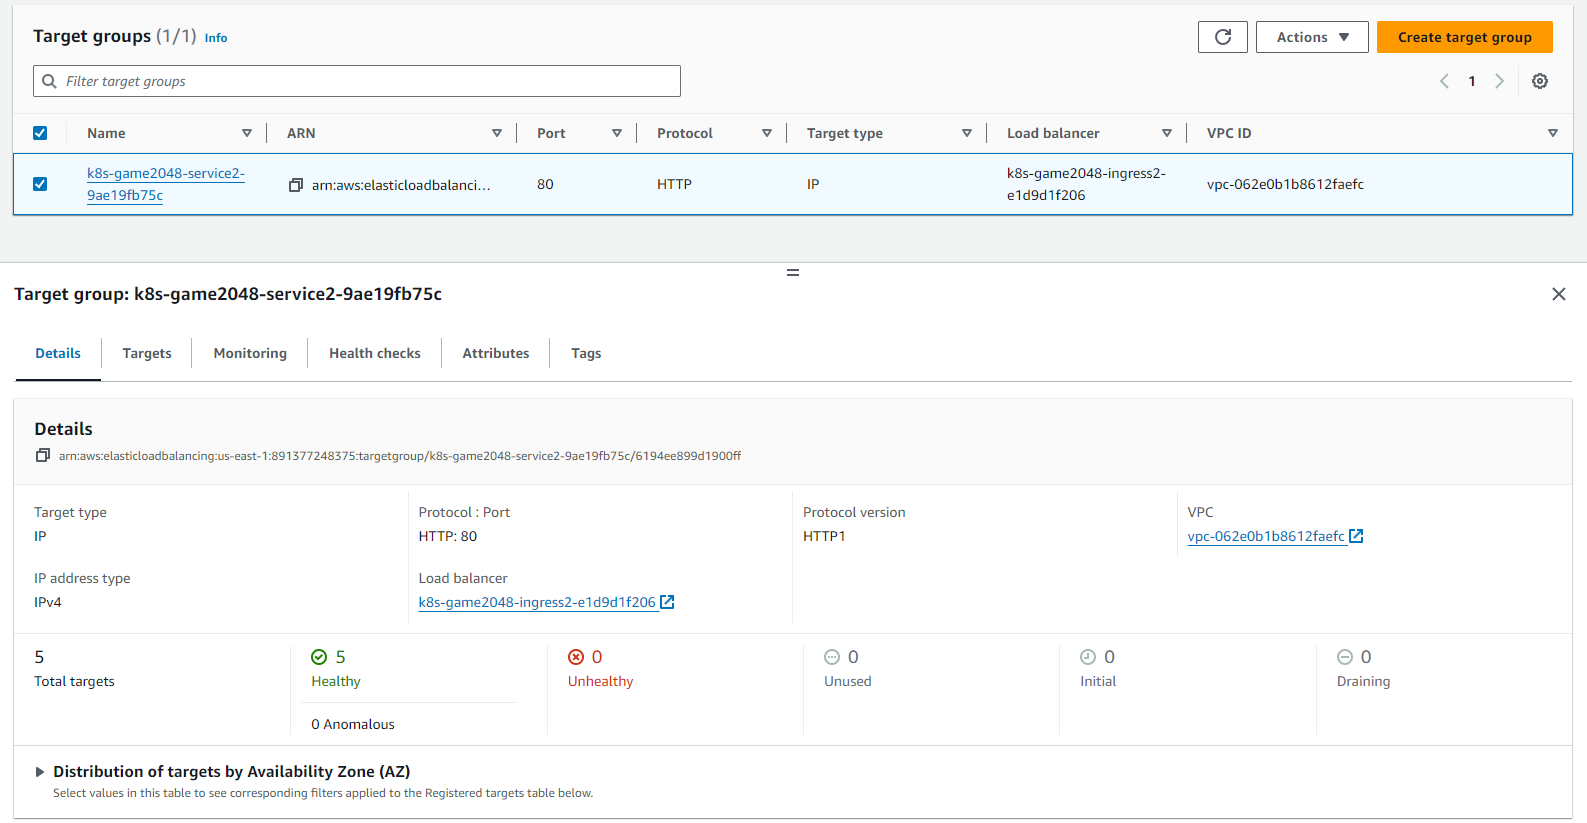This screenshot has width=1587, height=823.
Task: Open vpc-062e0b1b8612faefc link in Details
Action: (x=1266, y=536)
